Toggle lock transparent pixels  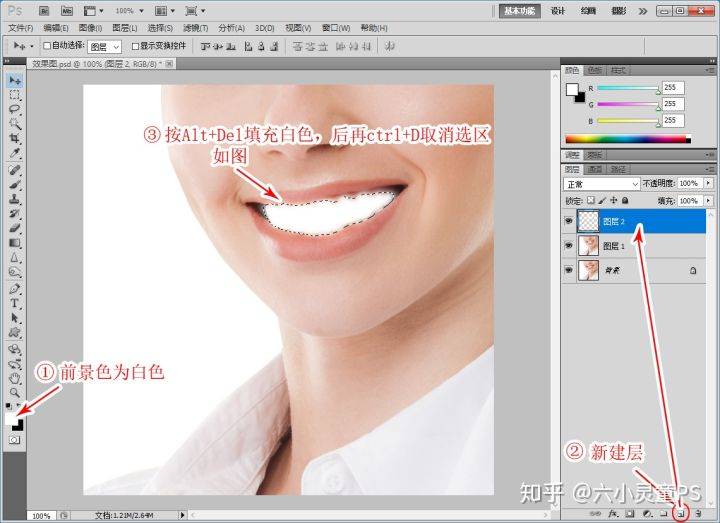pyautogui.click(x=591, y=200)
